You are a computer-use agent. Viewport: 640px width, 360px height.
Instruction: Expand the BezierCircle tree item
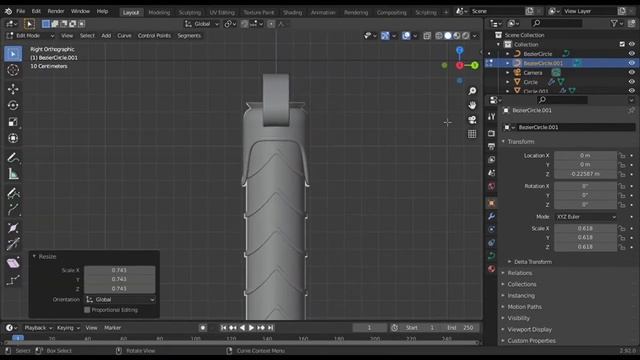[508, 54]
